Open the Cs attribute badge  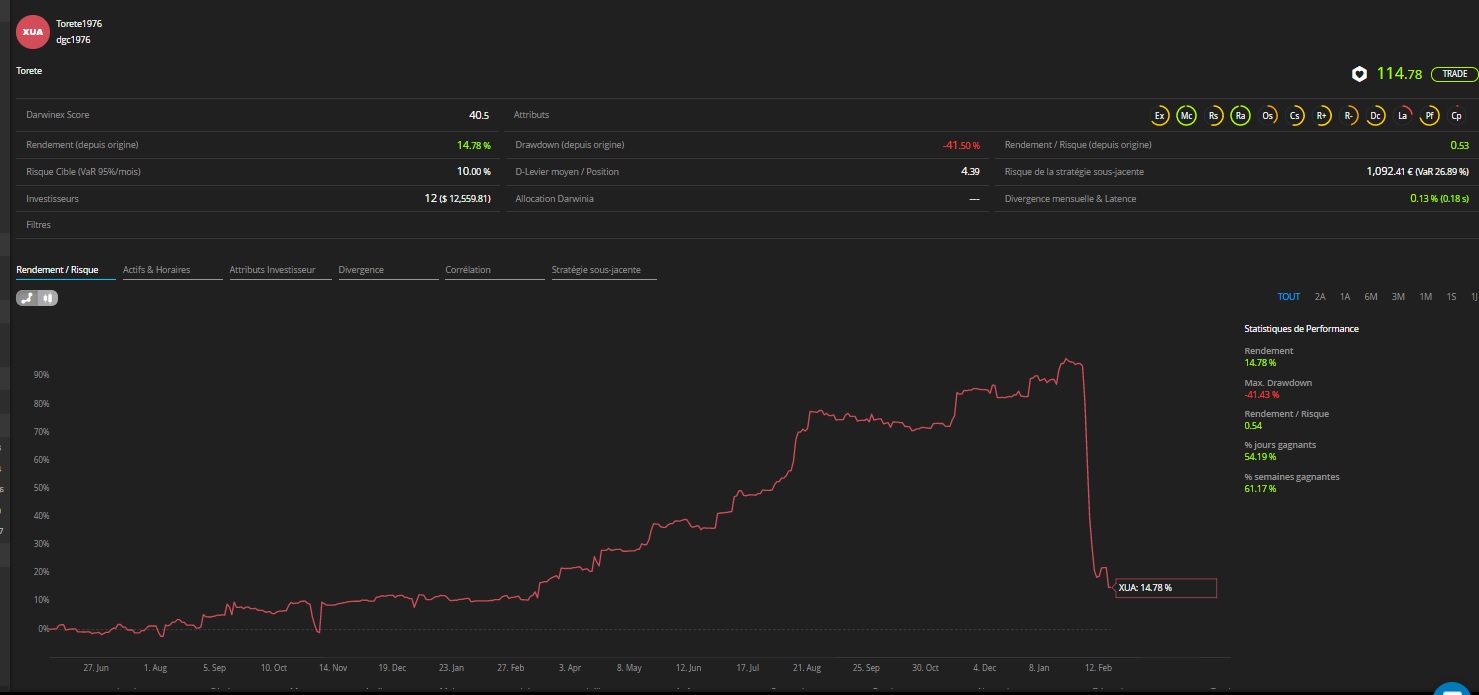point(1295,116)
